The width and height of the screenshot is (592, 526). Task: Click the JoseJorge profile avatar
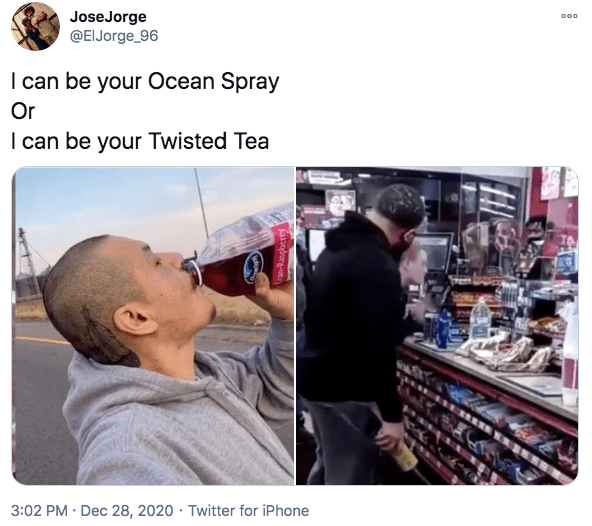click(35, 26)
